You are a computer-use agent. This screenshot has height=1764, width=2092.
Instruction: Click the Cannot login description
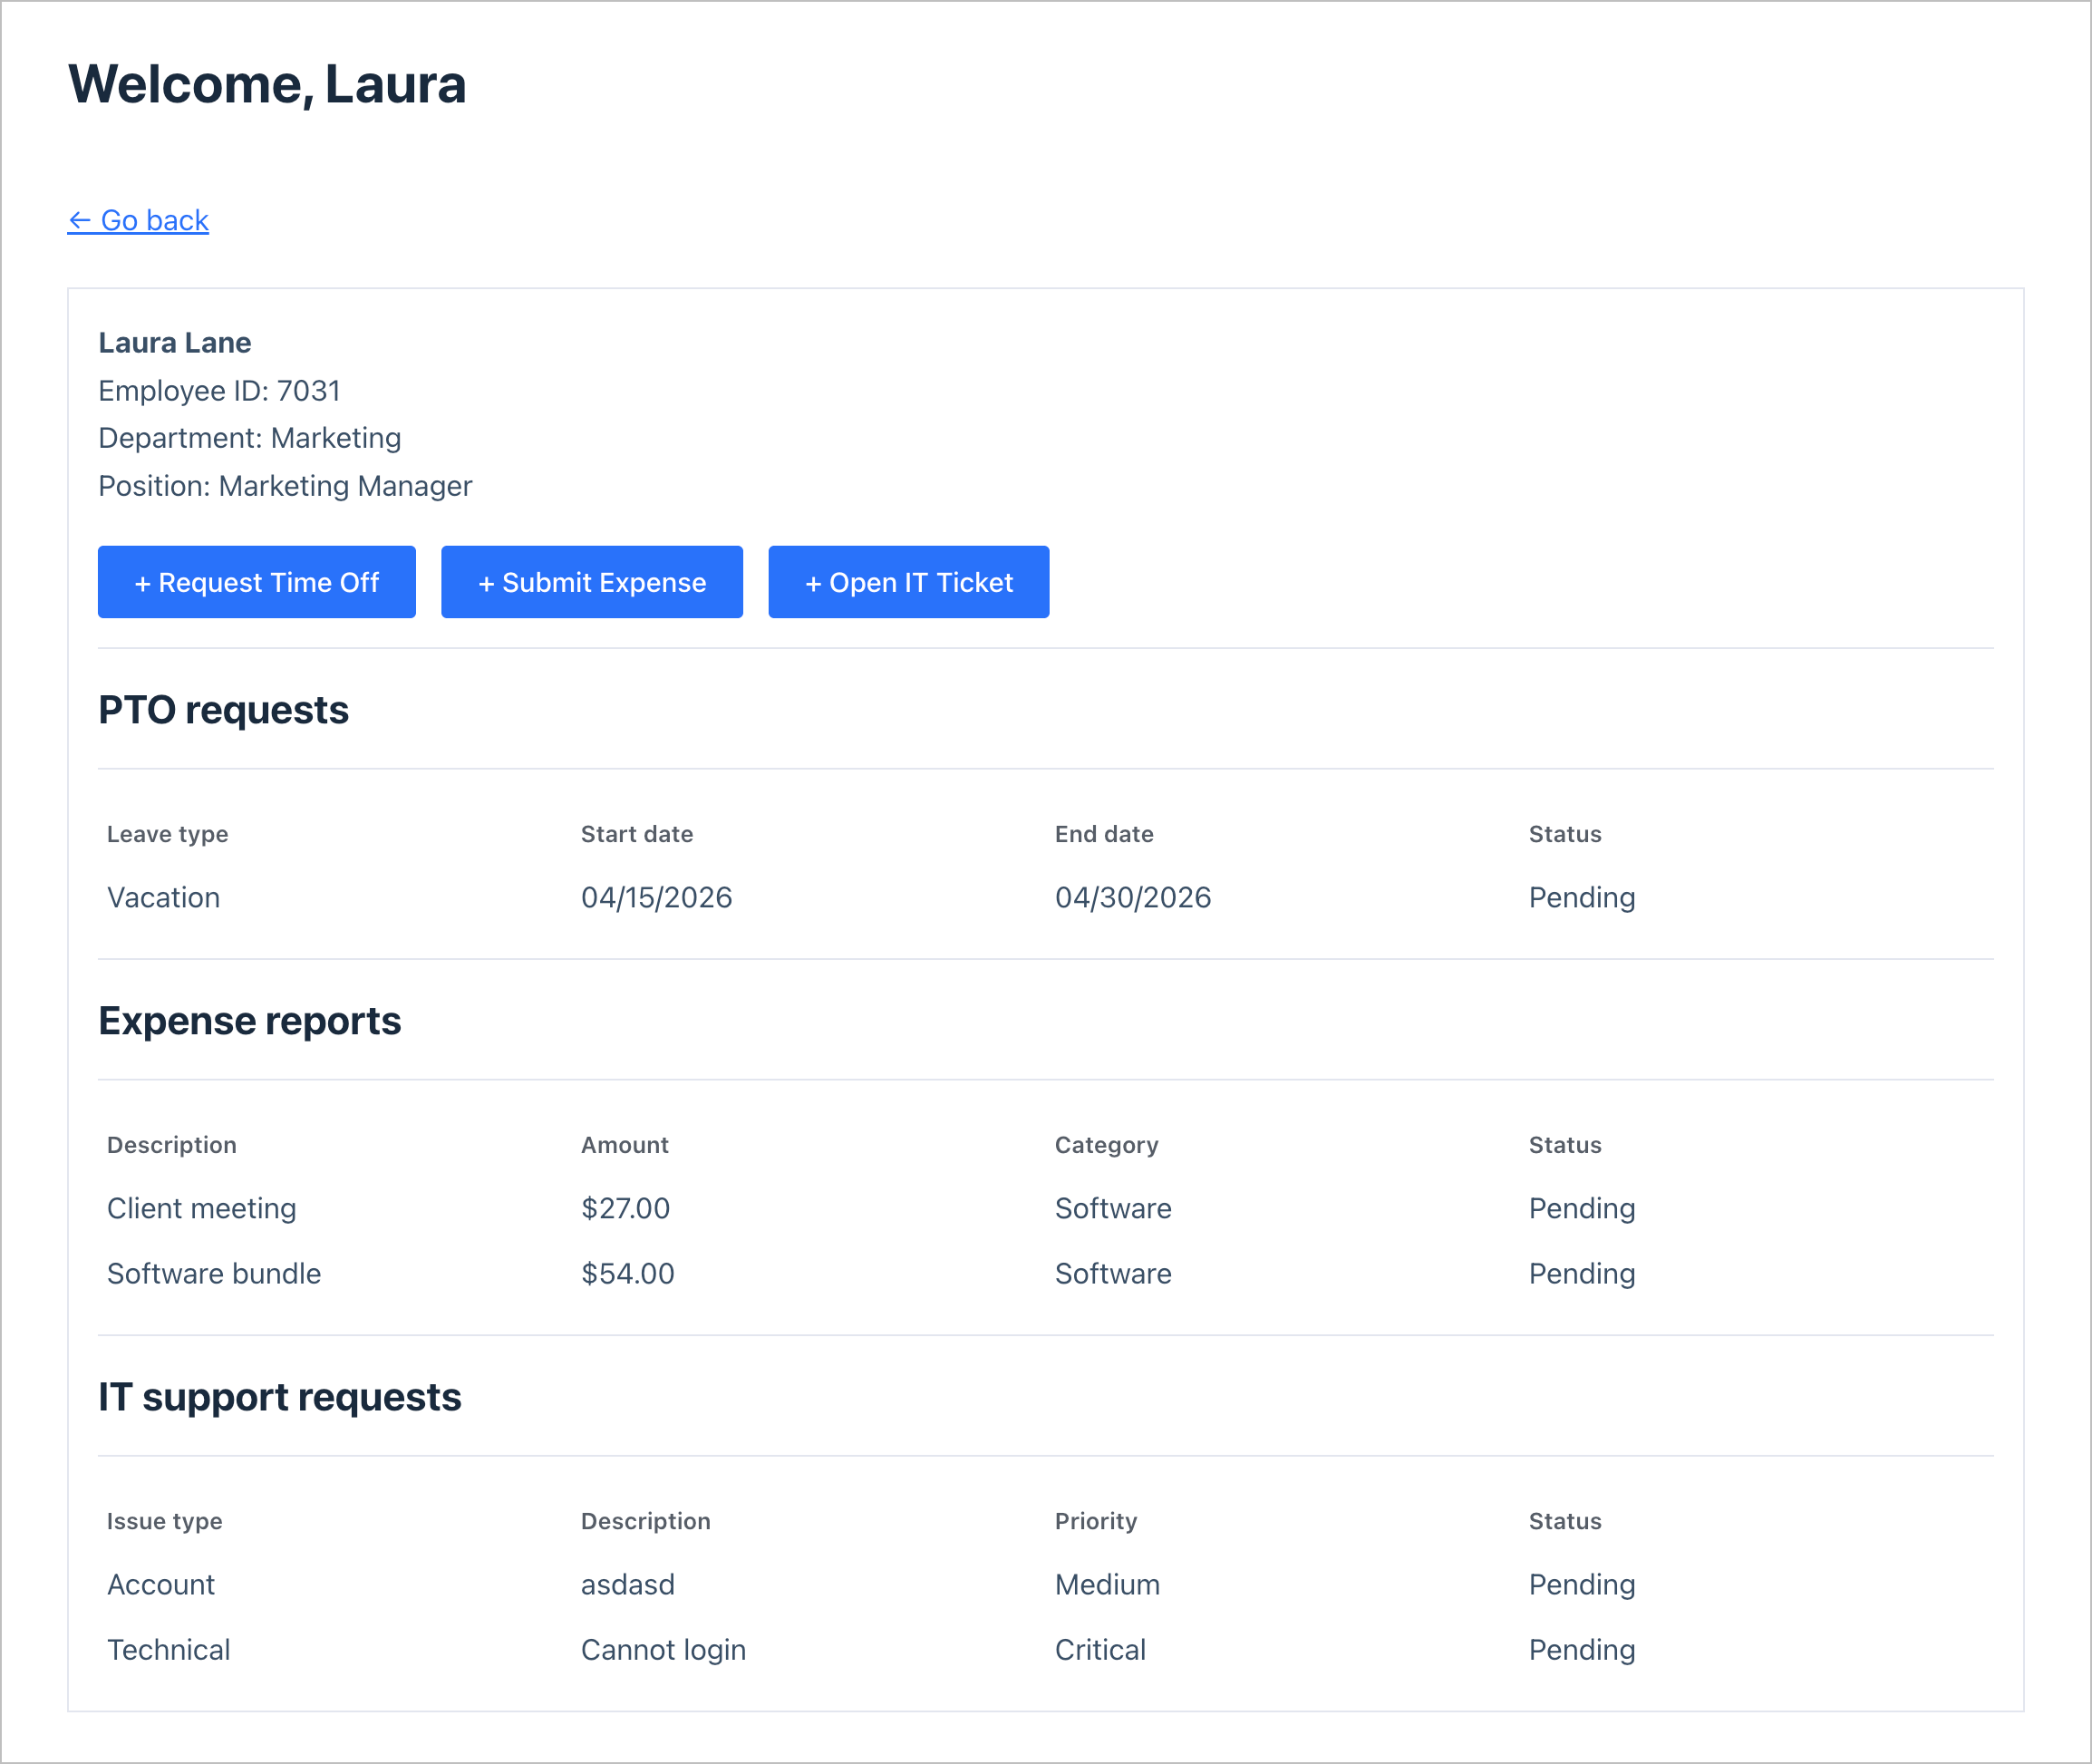pos(663,1649)
